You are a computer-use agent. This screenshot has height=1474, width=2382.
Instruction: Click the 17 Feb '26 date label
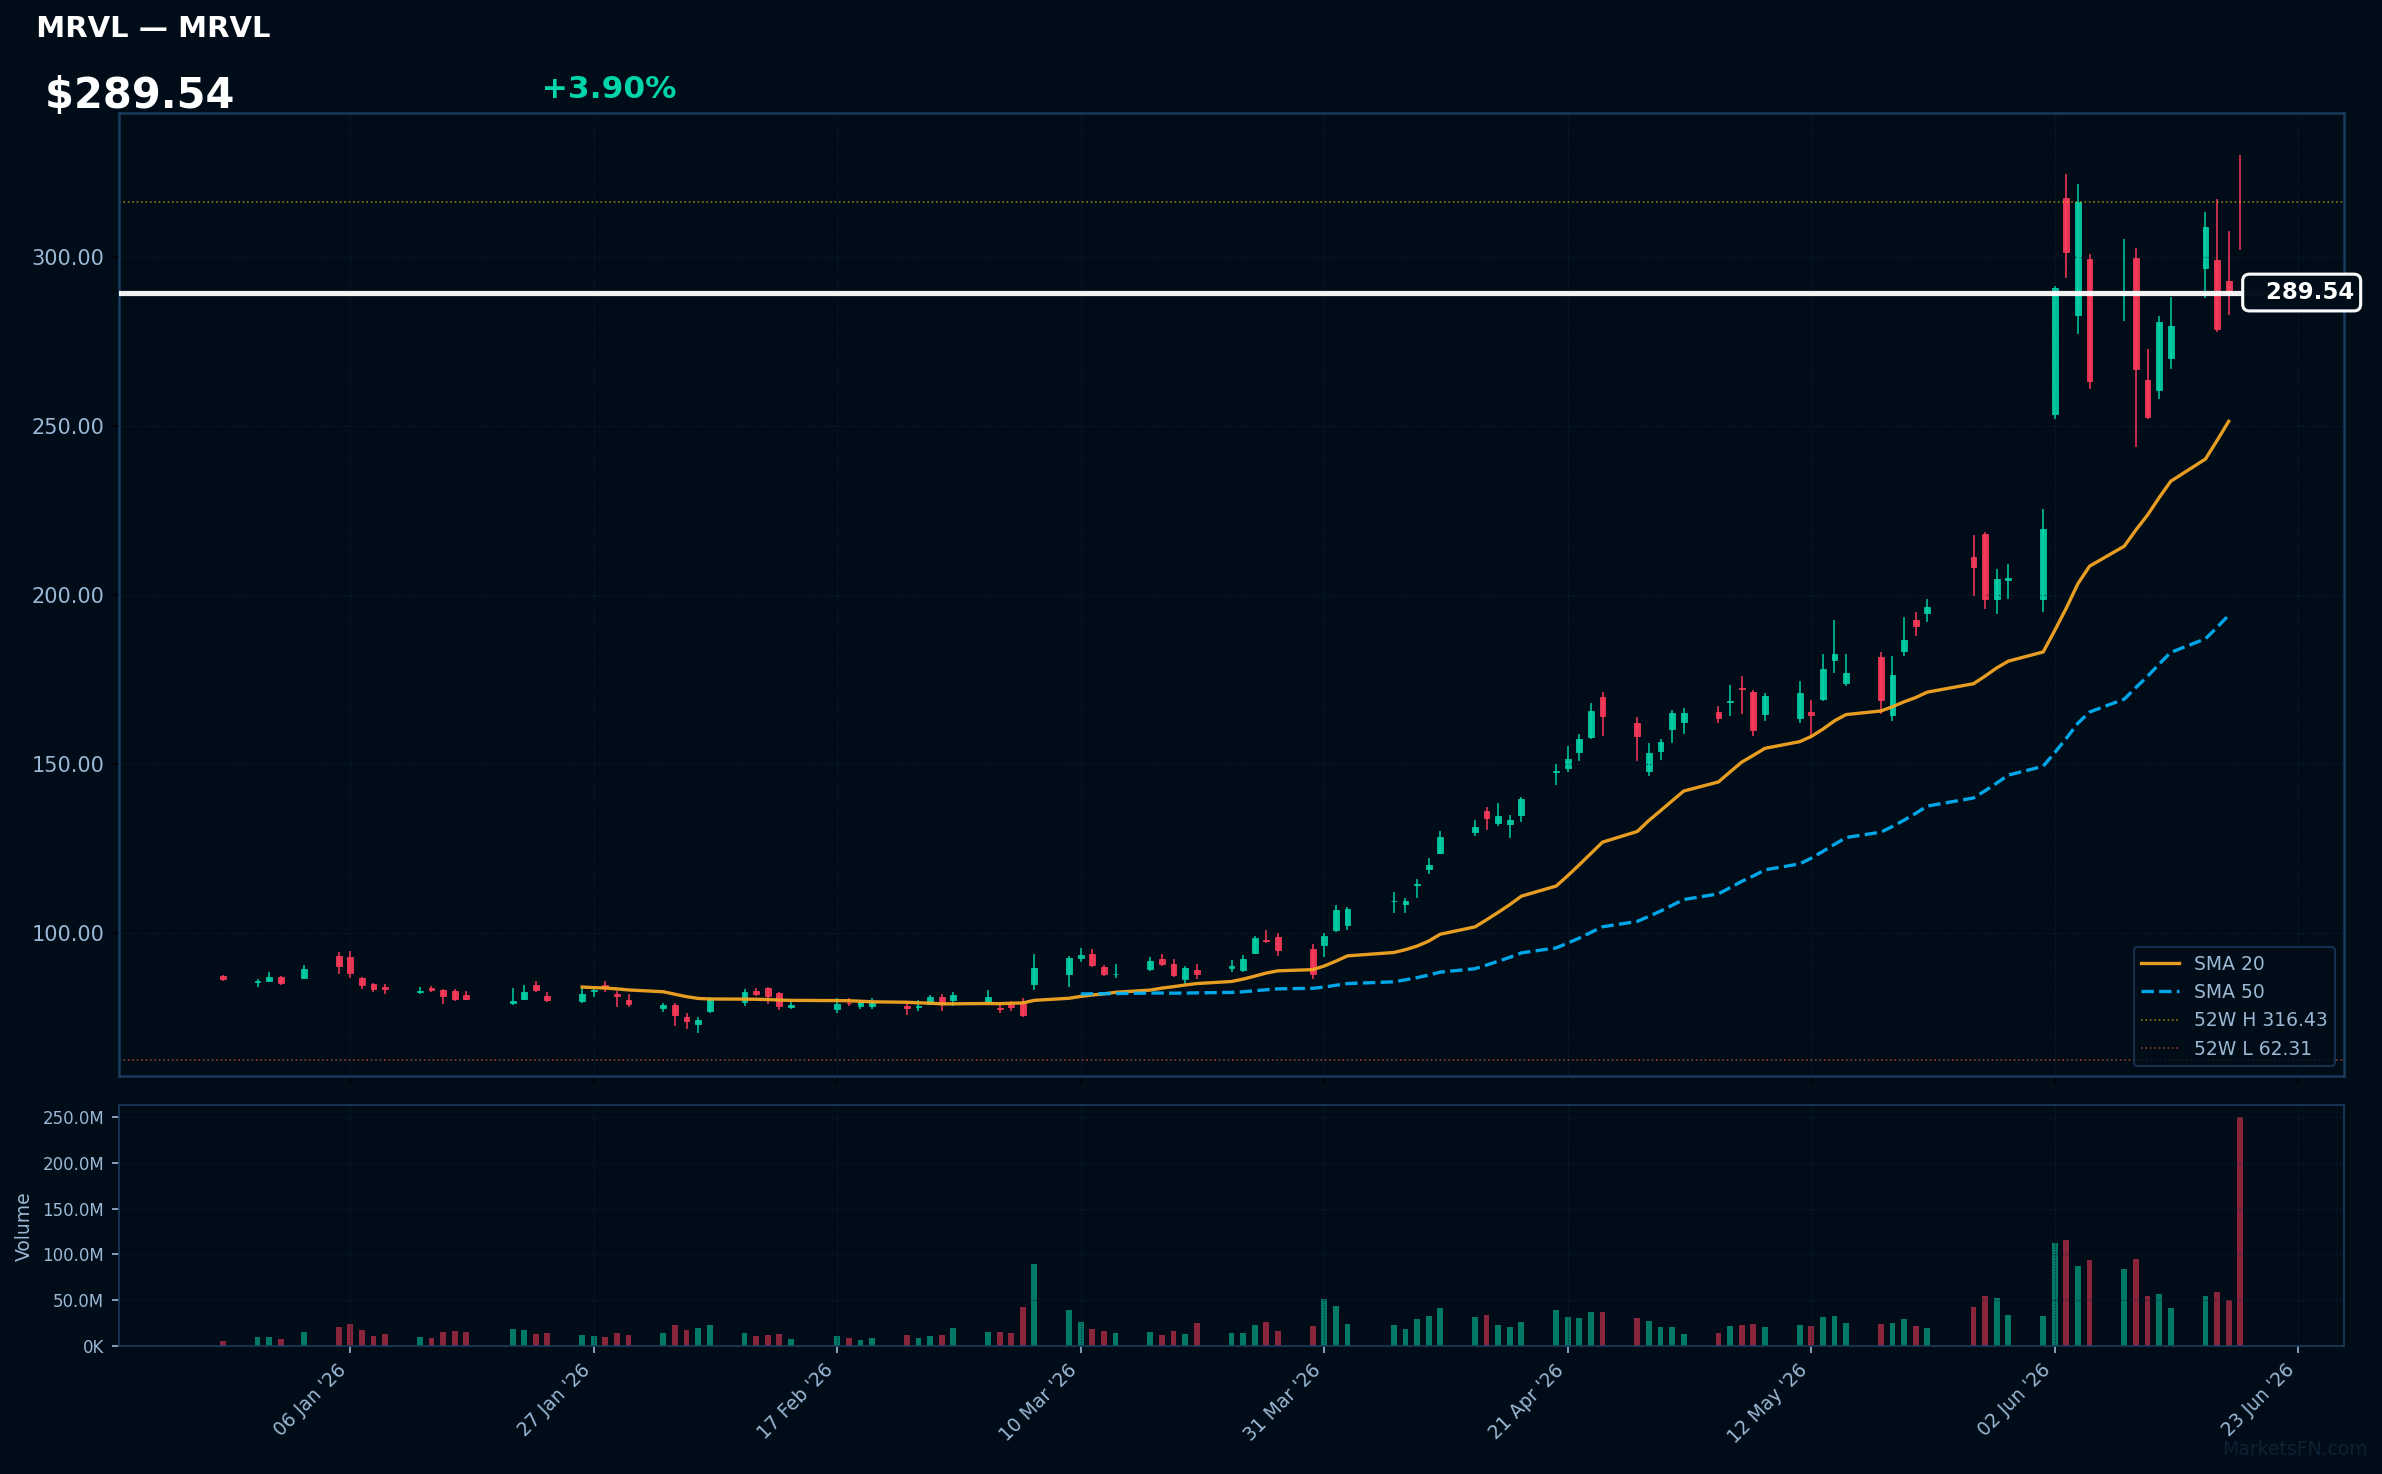coord(795,1401)
